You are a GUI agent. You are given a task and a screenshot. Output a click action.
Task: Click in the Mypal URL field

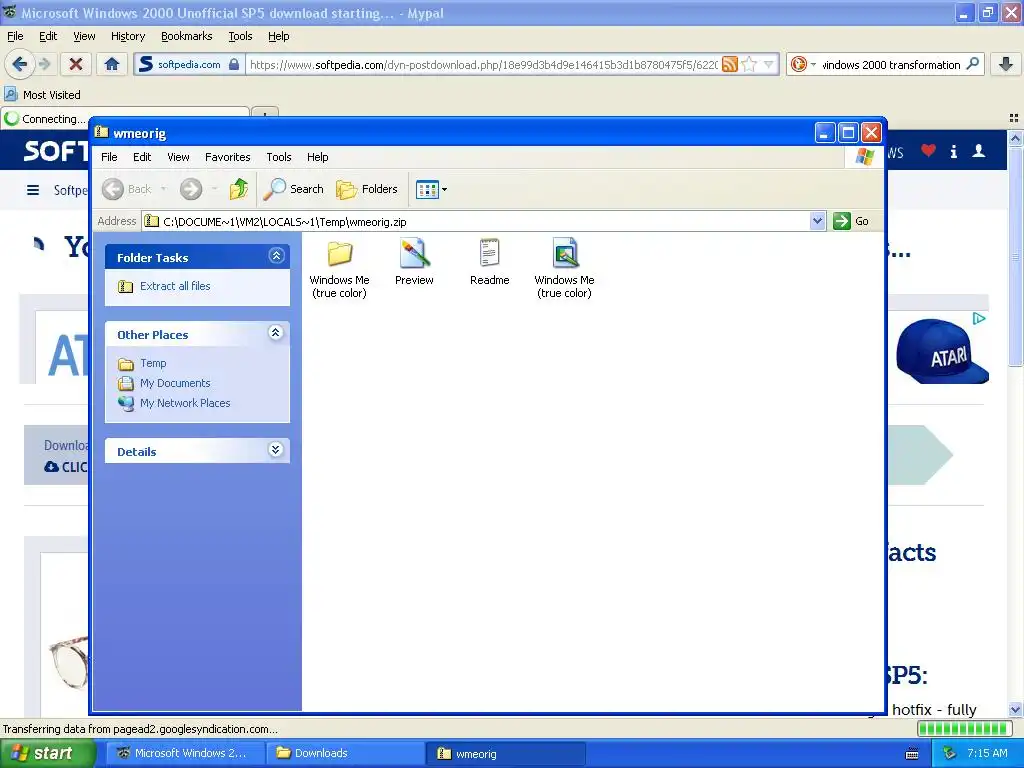click(x=483, y=64)
